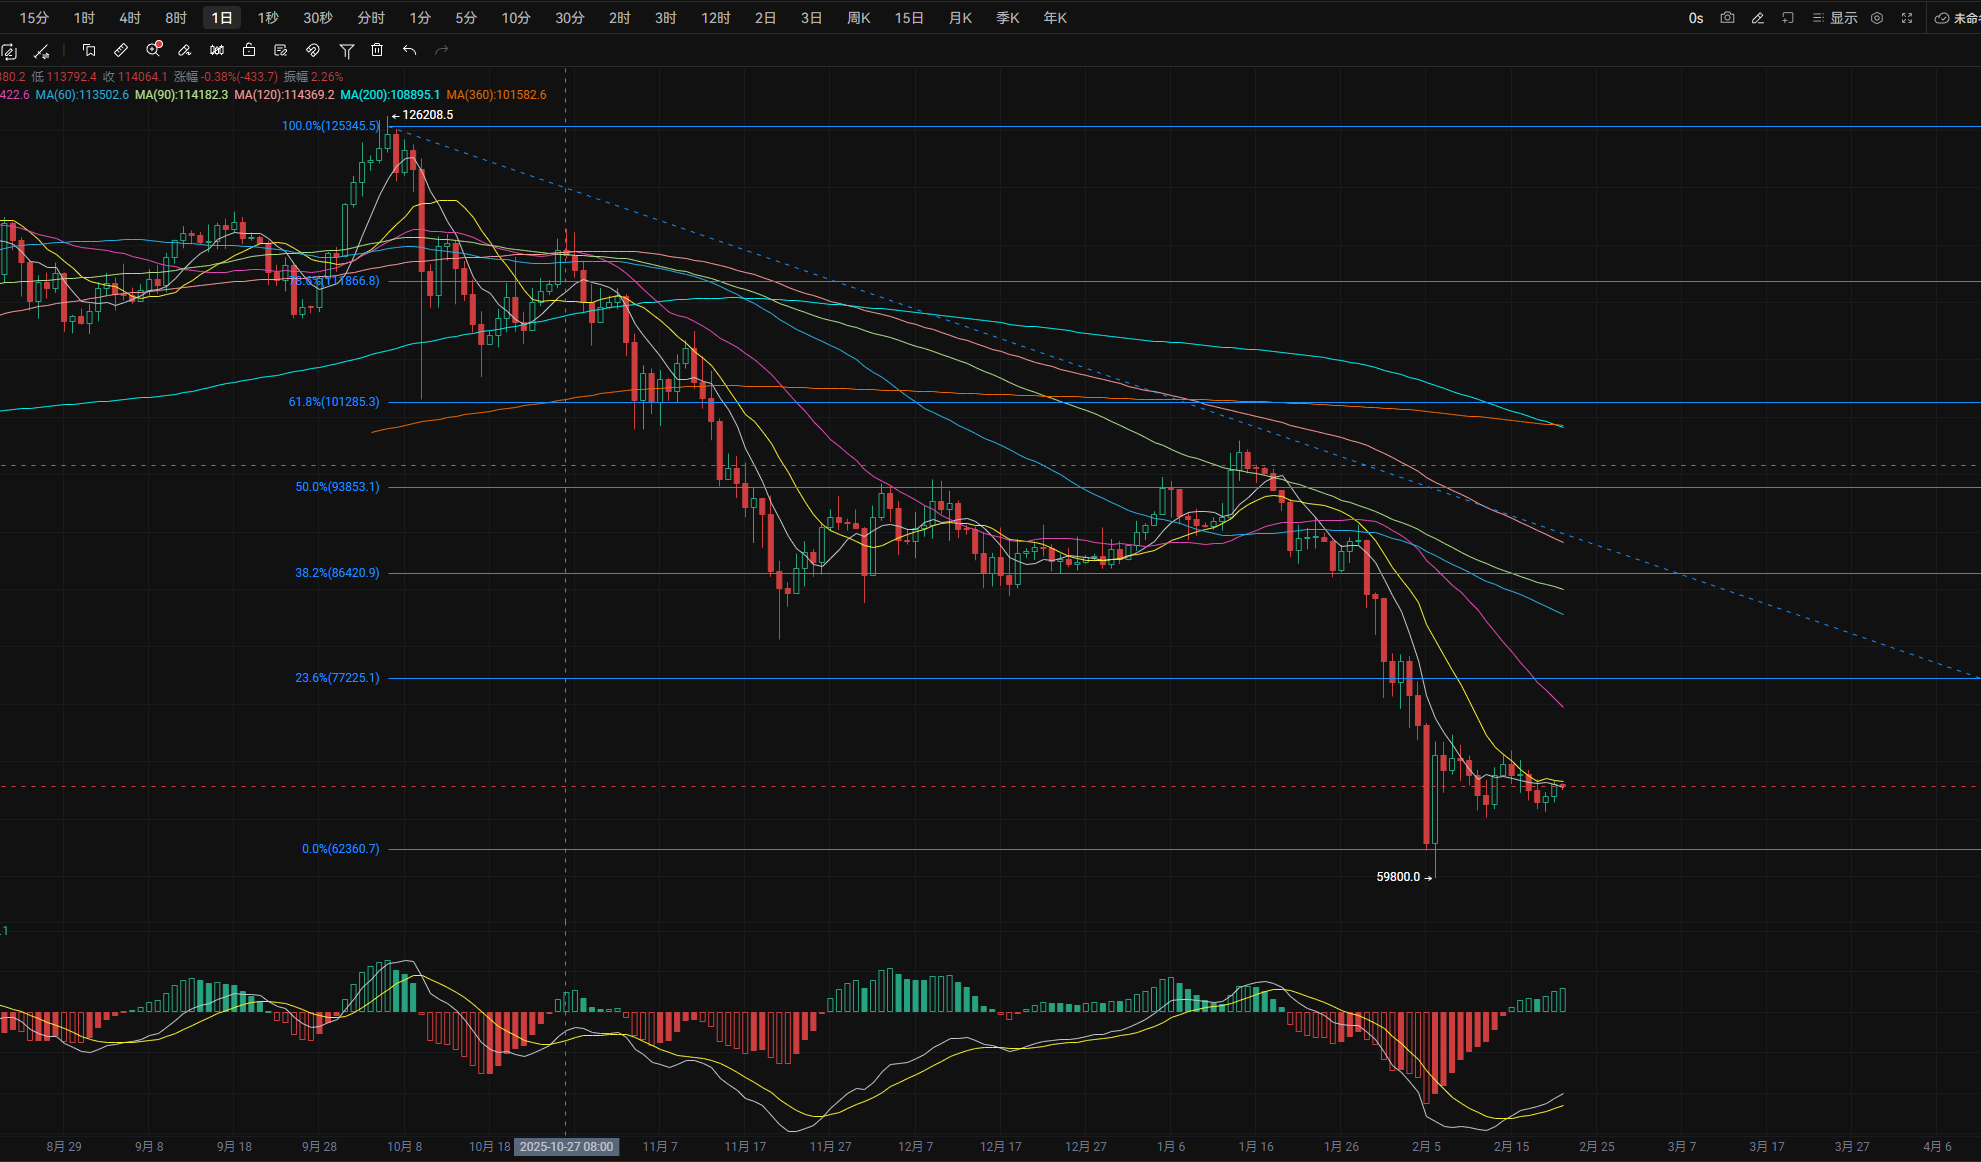Click the magnifier zoom-in icon

coord(153,50)
